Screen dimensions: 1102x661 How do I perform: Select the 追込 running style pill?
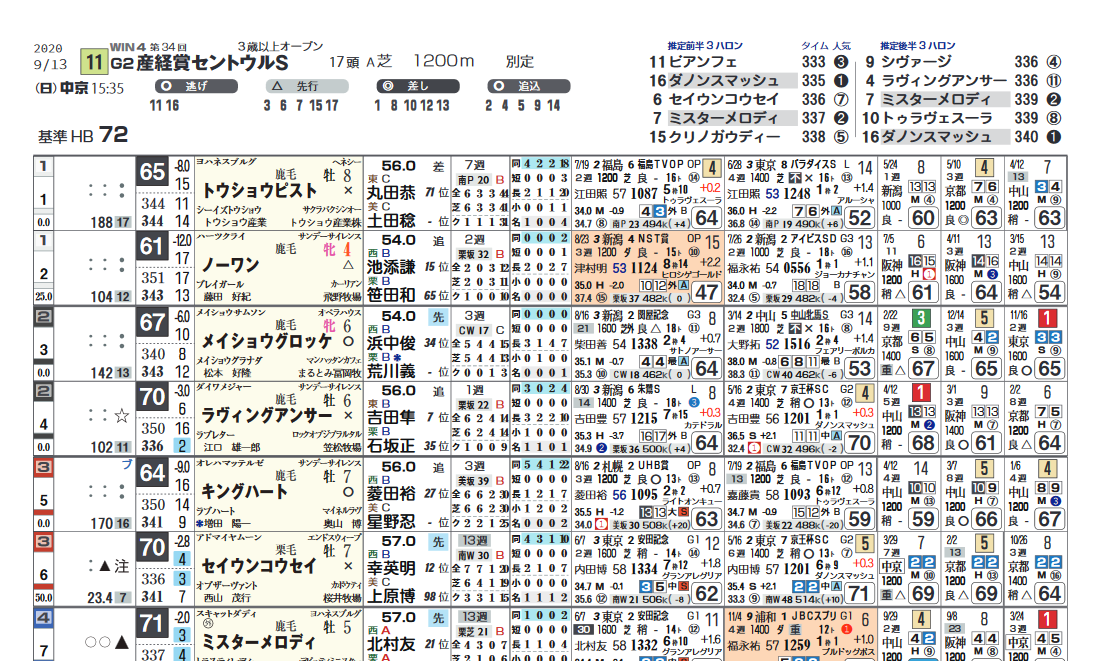point(529,86)
